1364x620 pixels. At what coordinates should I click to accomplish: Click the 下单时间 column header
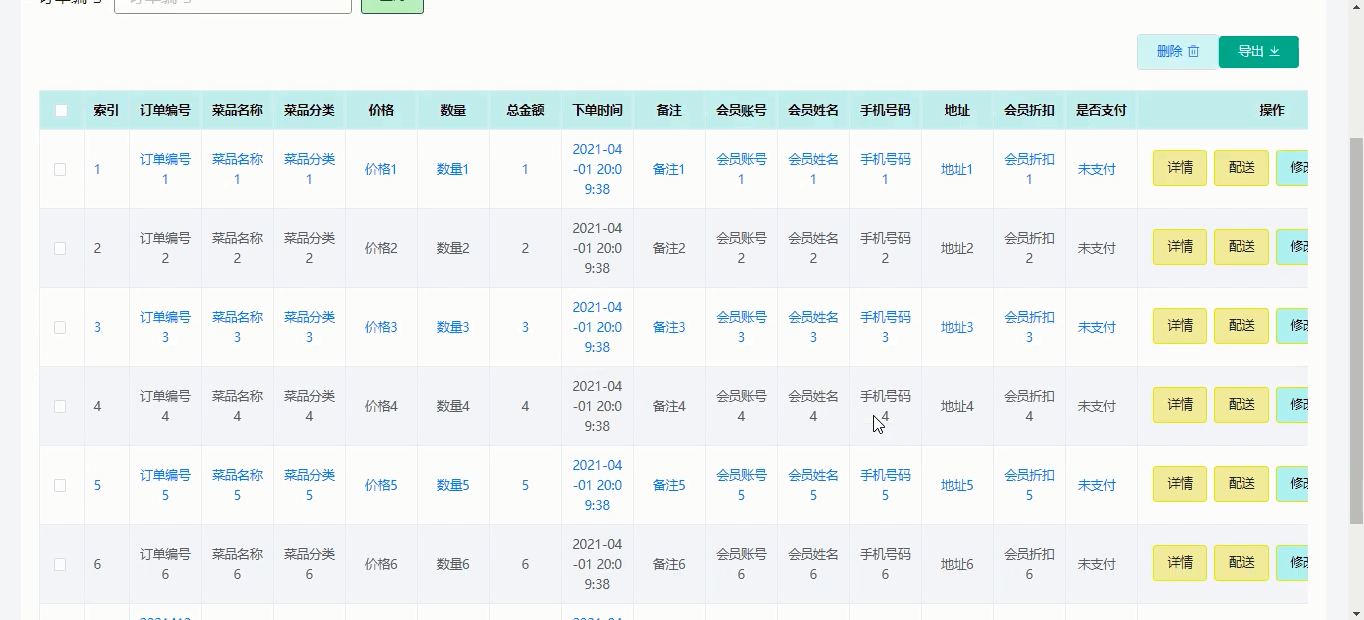coord(597,111)
